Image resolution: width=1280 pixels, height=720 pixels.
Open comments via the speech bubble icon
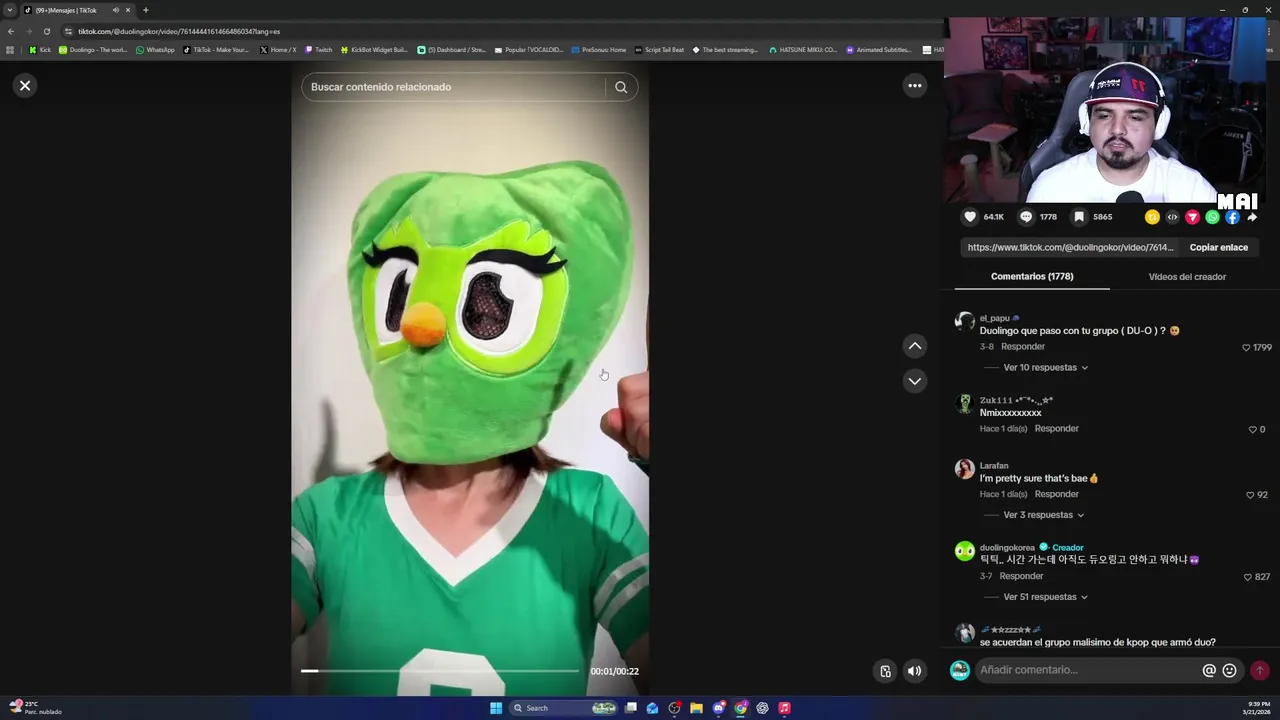[x=1026, y=217]
